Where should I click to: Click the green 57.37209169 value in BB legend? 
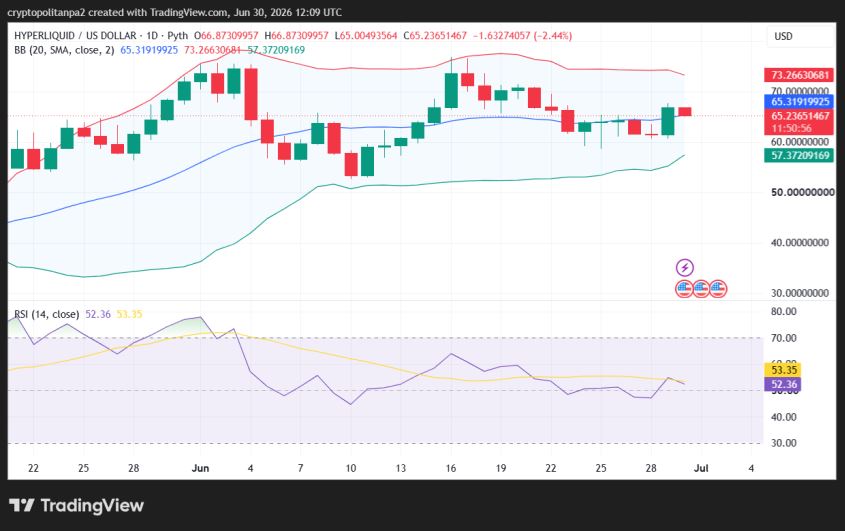tap(276, 50)
